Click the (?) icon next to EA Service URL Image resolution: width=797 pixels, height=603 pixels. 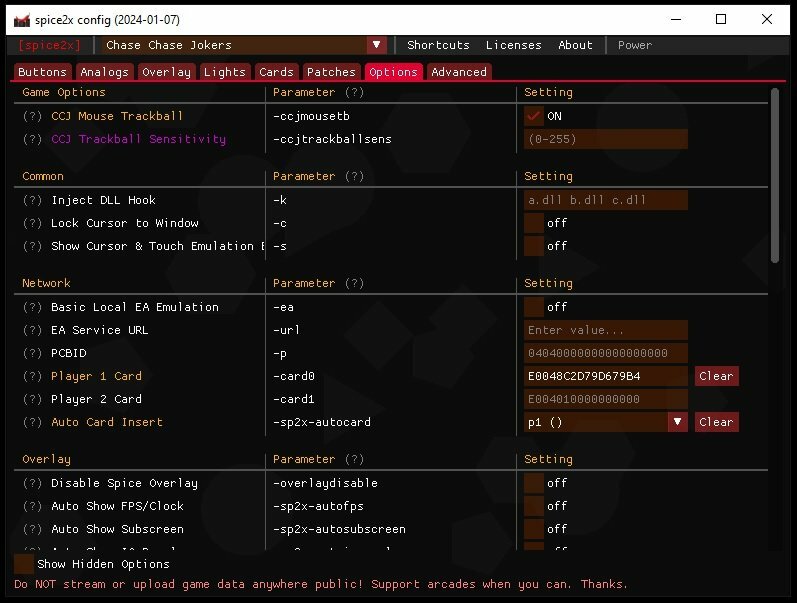33,330
